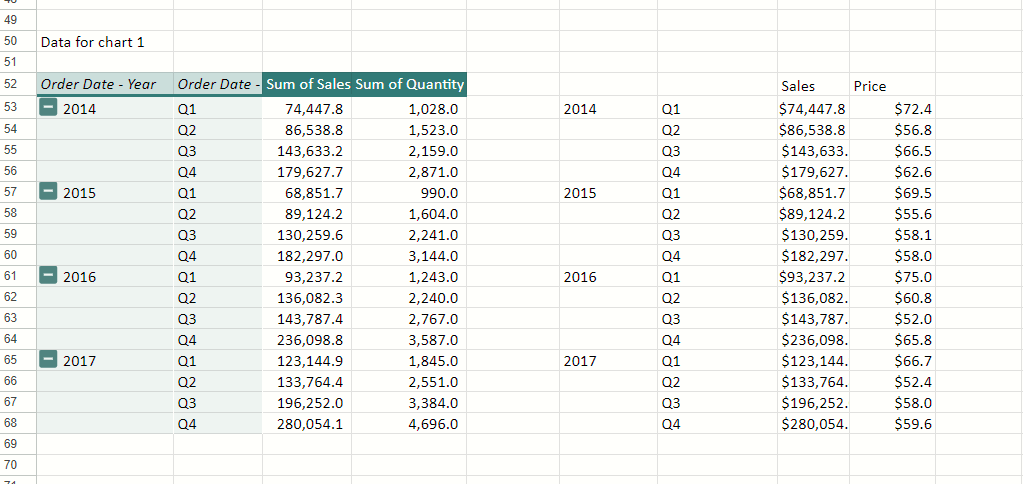The width and height of the screenshot is (1023, 484).
Task: Select quantity cell 2,871.0
Action: pos(409,172)
